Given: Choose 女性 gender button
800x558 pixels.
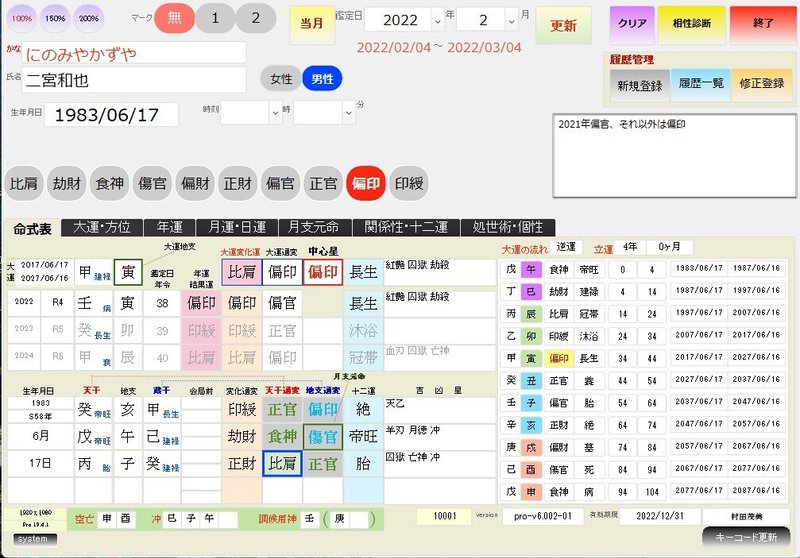Looking at the screenshot, I should [x=281, y=79].
